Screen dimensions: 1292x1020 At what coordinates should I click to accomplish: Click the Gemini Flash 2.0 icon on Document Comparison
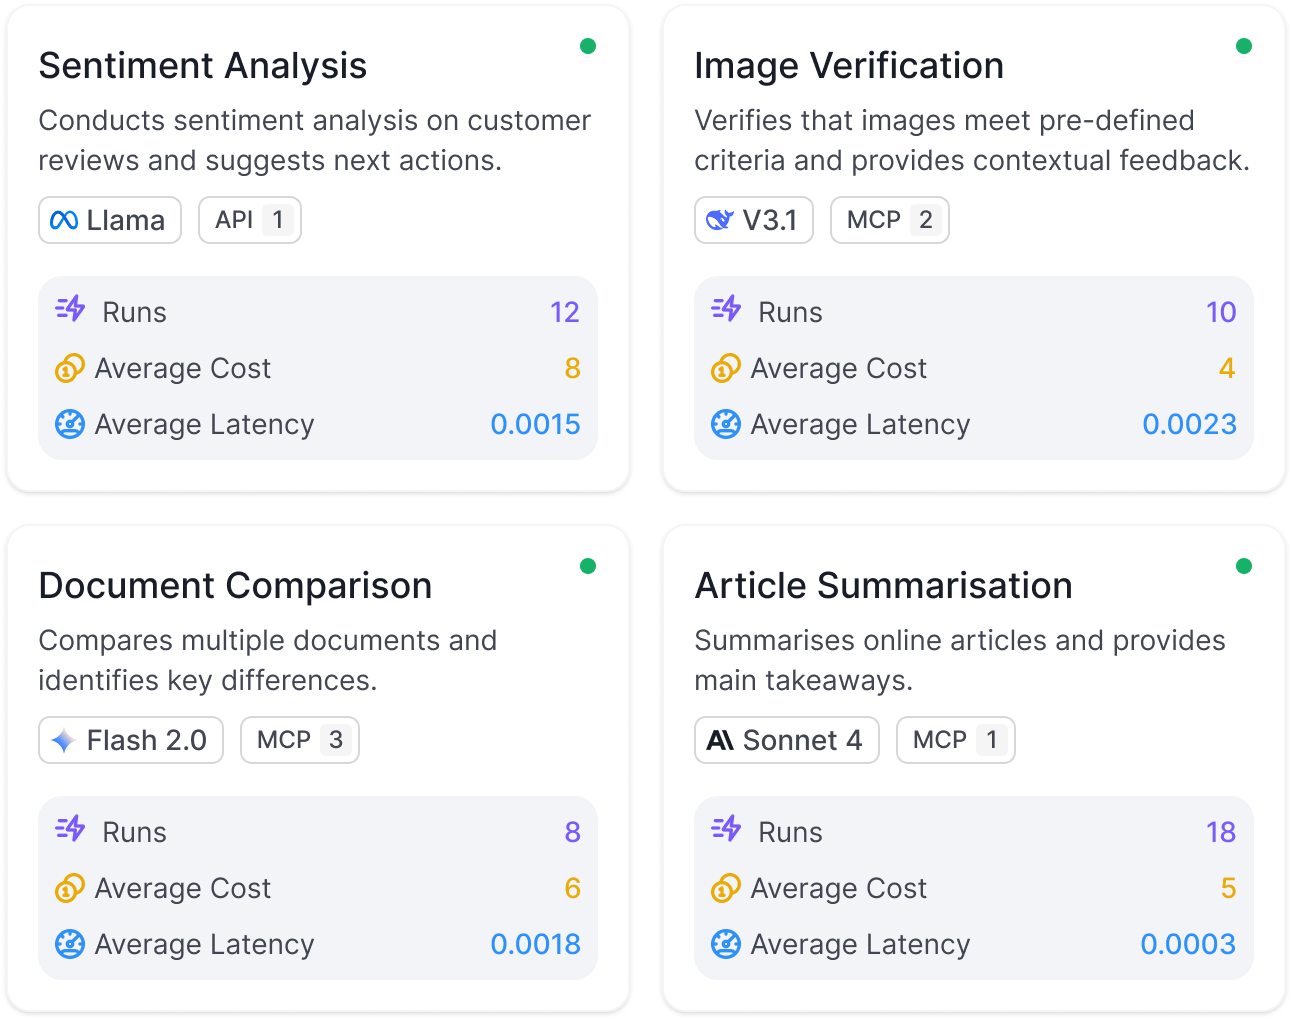[63, 740]
